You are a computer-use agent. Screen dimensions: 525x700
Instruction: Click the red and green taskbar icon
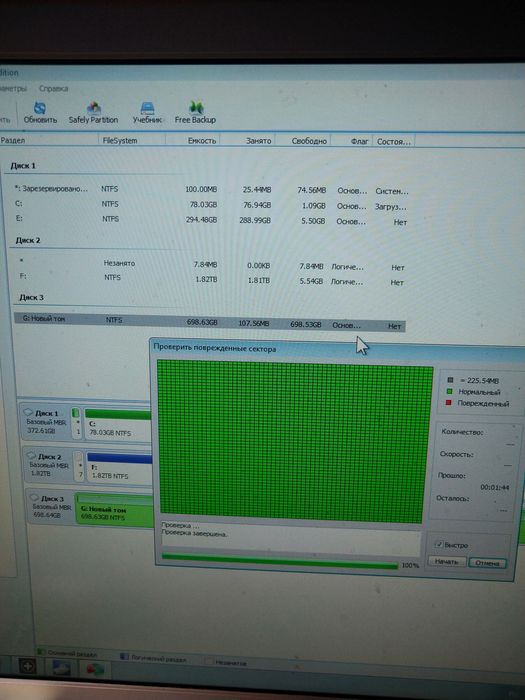(94, 670)
